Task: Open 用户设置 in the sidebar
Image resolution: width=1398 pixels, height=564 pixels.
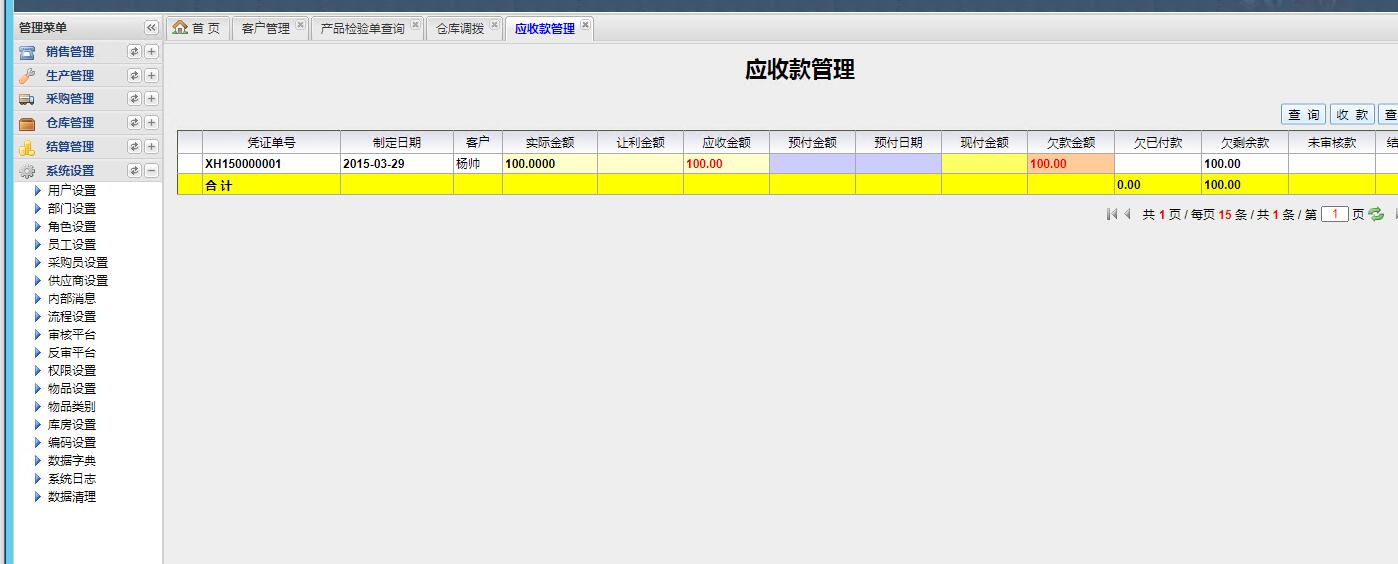Action: pyautogui.click(x=72, y=191)
